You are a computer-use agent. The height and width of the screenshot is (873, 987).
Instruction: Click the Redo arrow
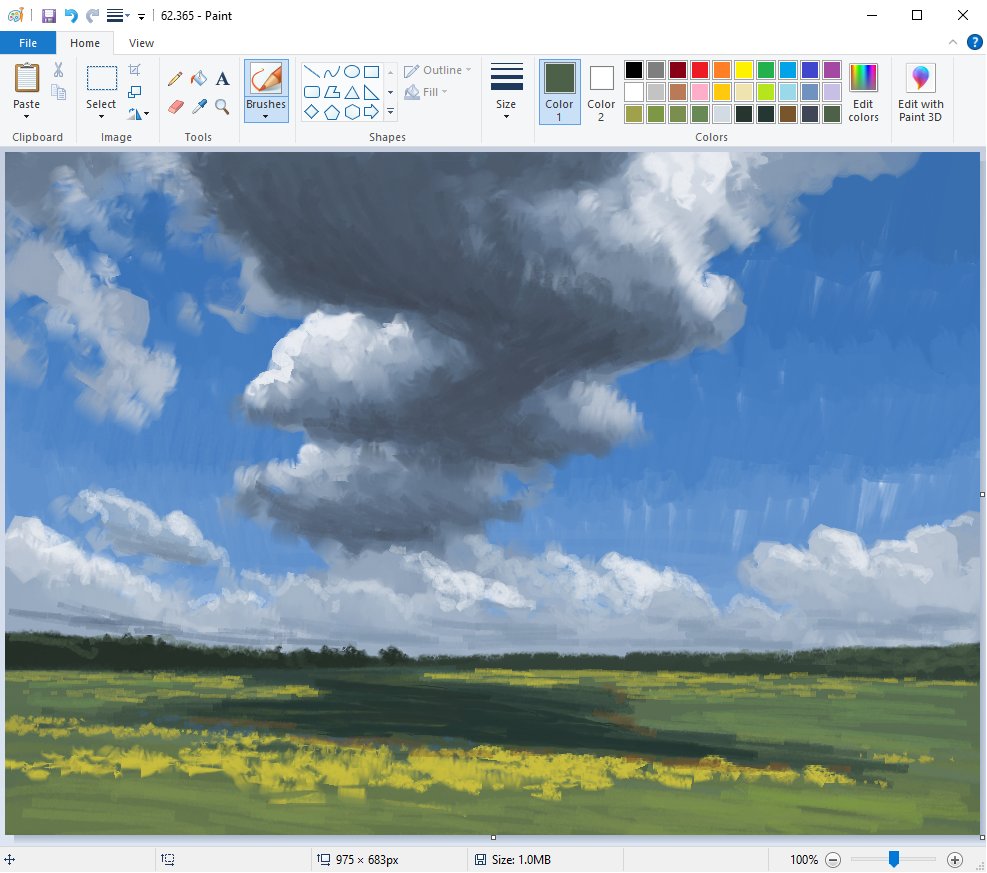[x=93, y=16]
